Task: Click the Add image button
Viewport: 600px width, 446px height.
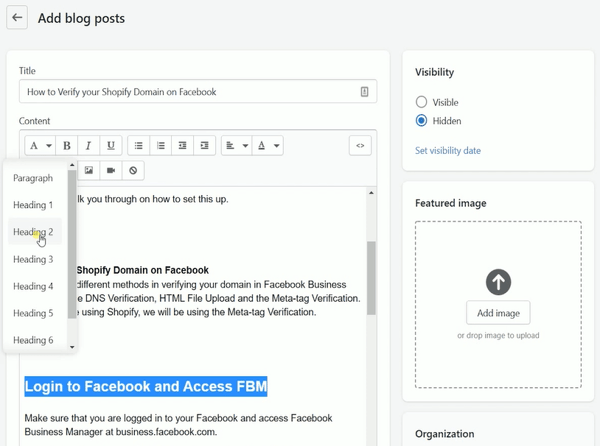Action: click(498, 313)
